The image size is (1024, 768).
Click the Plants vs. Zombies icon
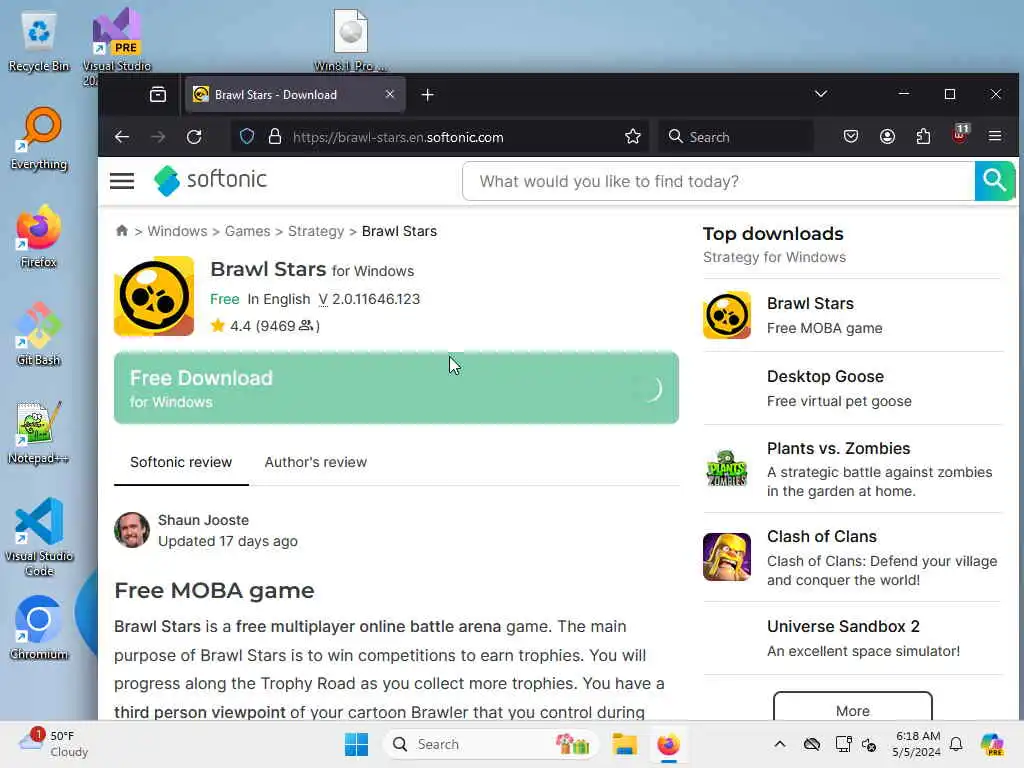coord(727,469)
